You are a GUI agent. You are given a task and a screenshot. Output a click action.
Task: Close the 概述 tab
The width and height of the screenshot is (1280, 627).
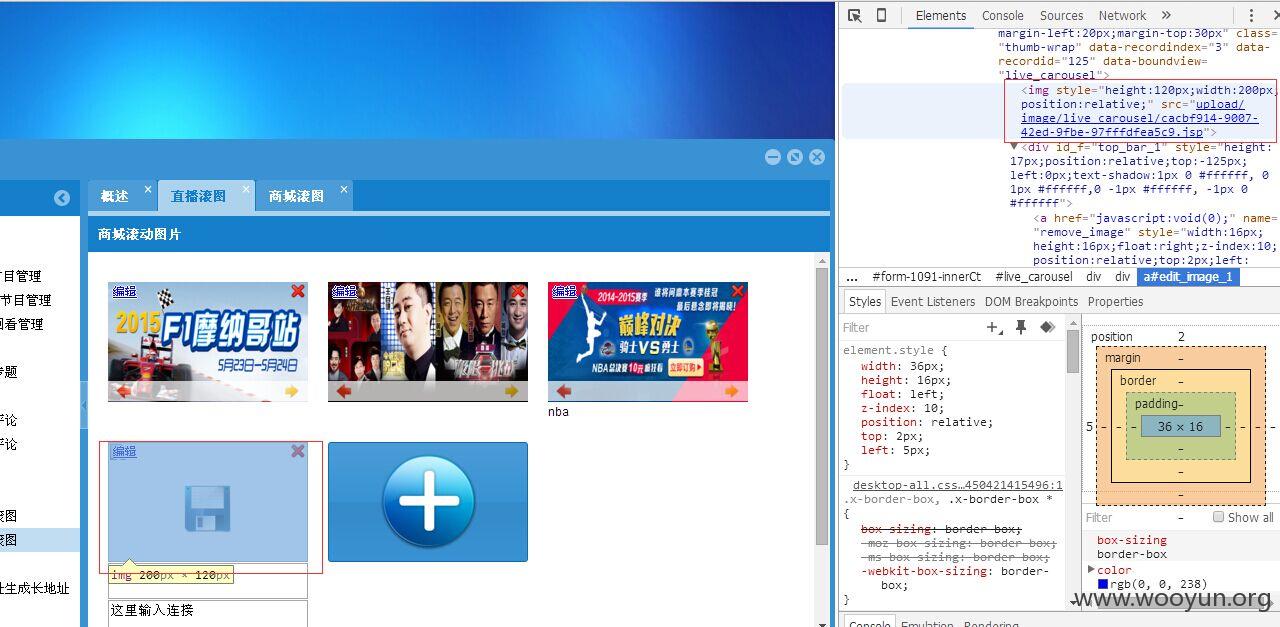click(x=148, y=188)
